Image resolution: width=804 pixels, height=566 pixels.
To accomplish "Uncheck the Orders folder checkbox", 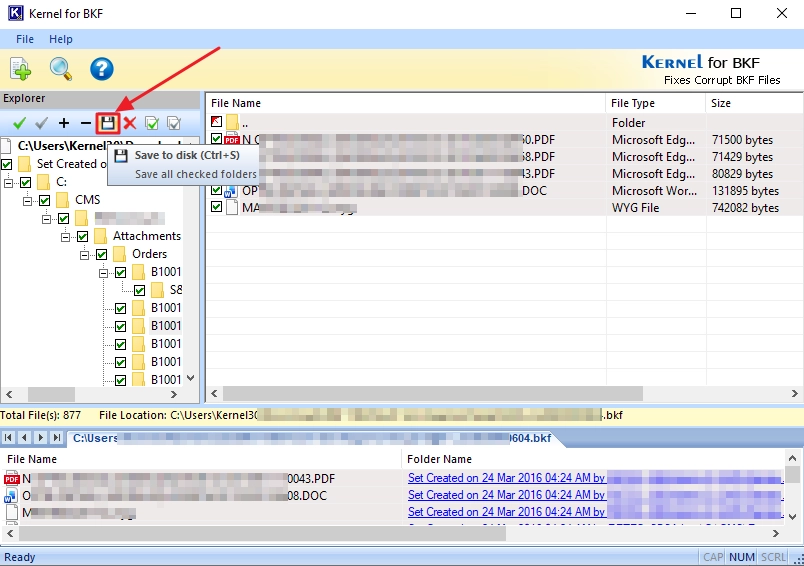I will pos(102,254).
